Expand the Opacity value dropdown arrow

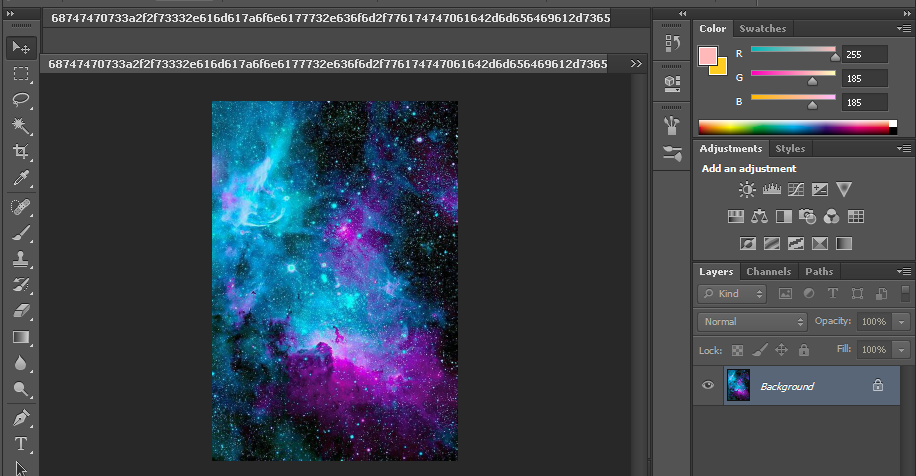[901, 322]
